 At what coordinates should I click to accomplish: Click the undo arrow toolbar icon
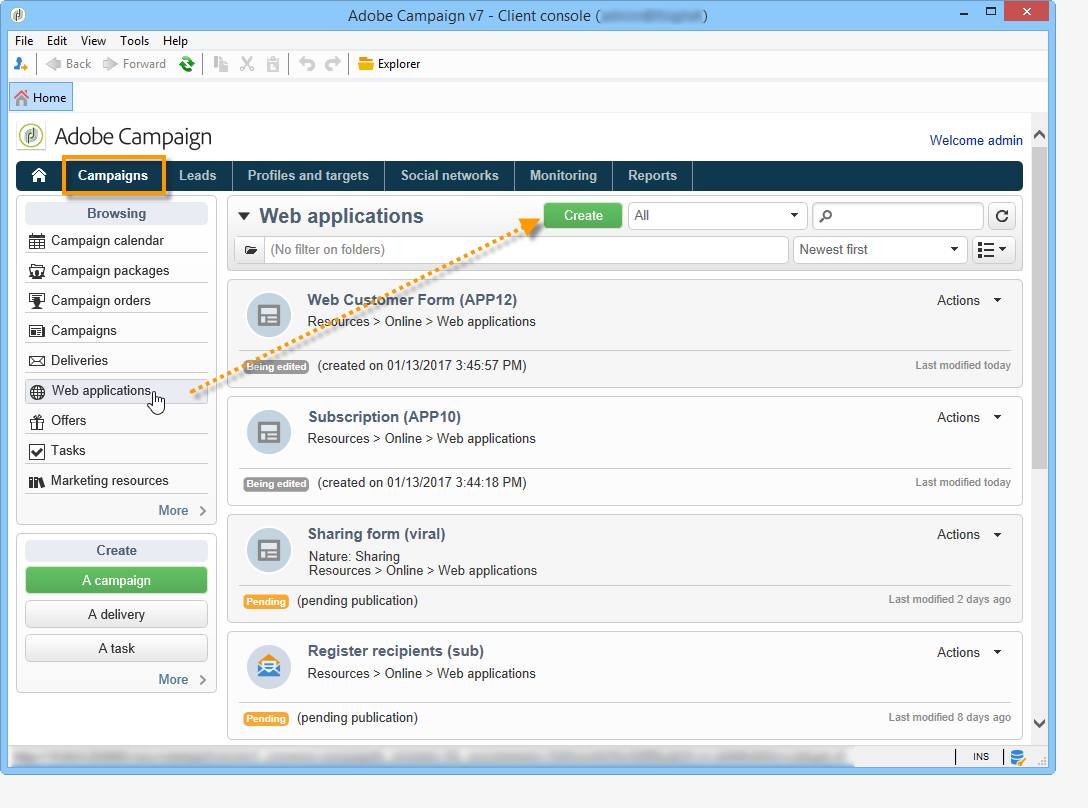tap(307, 64)
